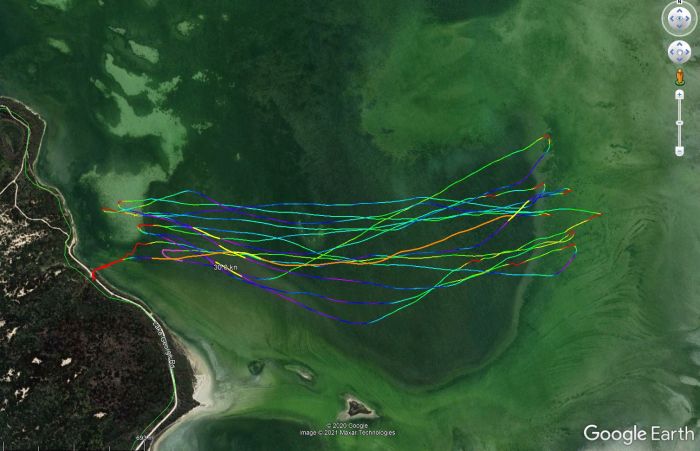Tilt view down with look joystick arrow
This screenshot has height=451, width=700.
(679, 27)
